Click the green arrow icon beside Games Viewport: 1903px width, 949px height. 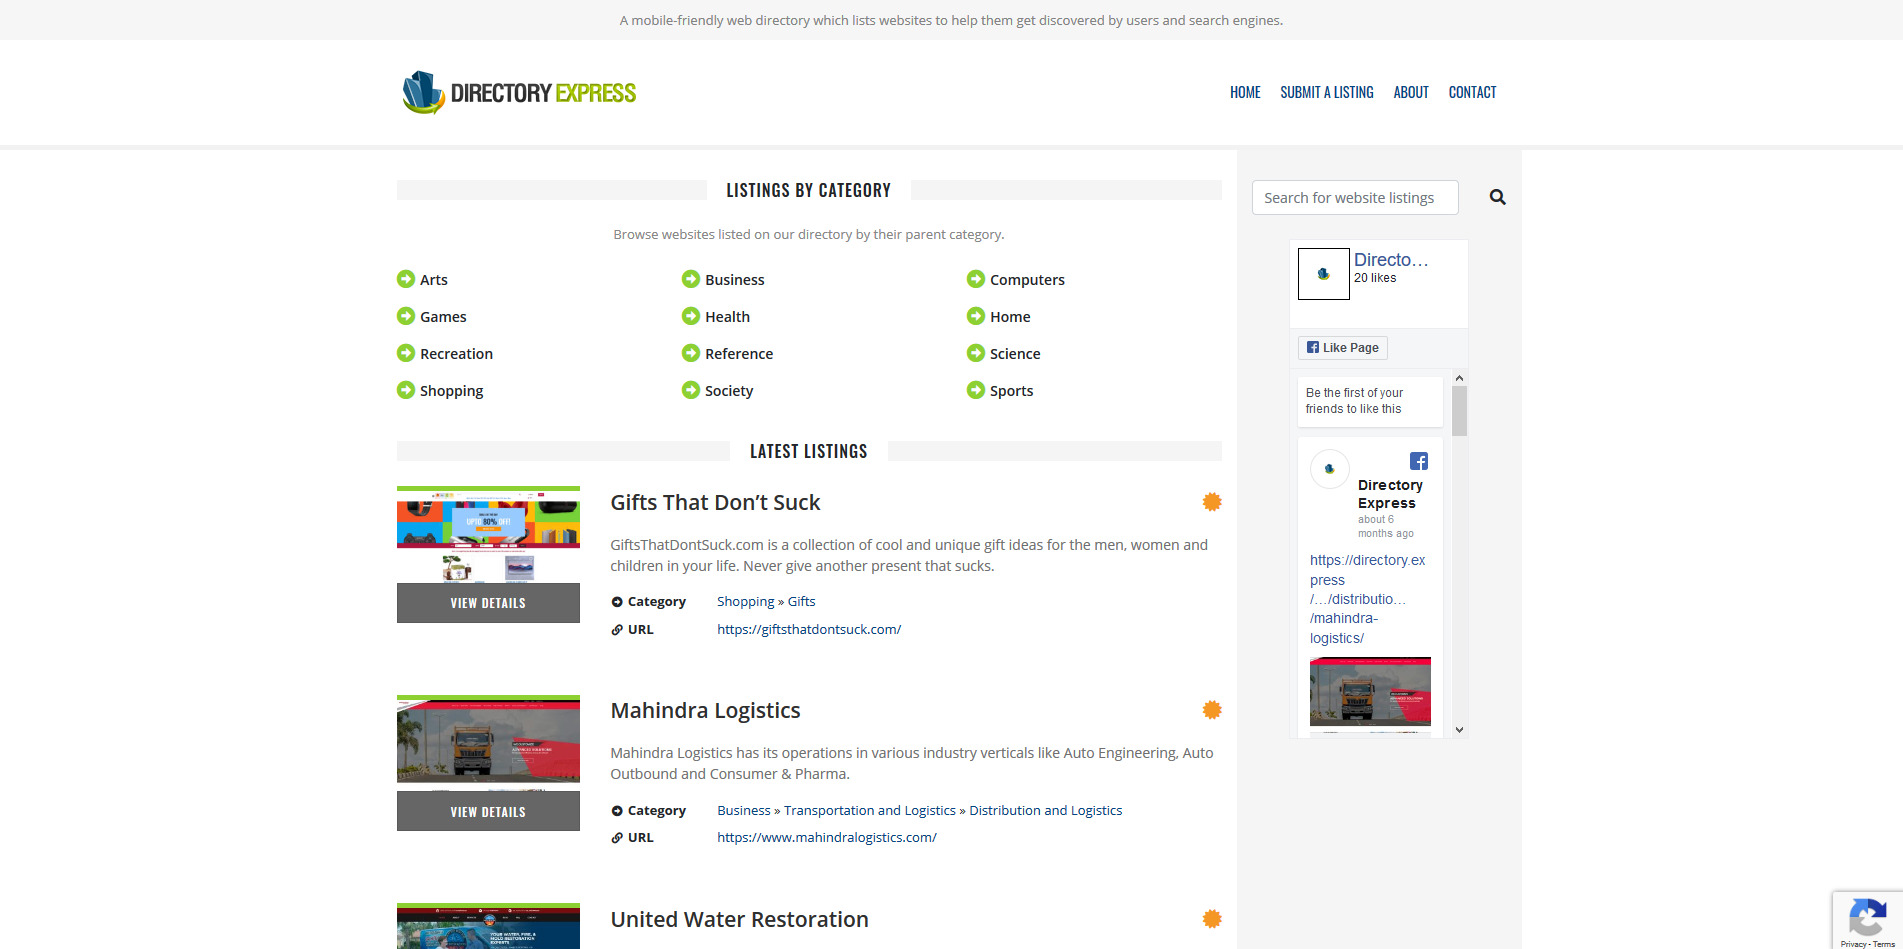[x=406, y=316]
